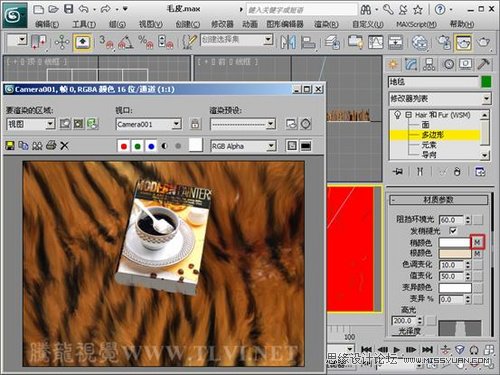Collapse the Hair 和 Fur (WSM) modifier tree
The width and height of the screenshot is (500, 375).
coord(409,115)
